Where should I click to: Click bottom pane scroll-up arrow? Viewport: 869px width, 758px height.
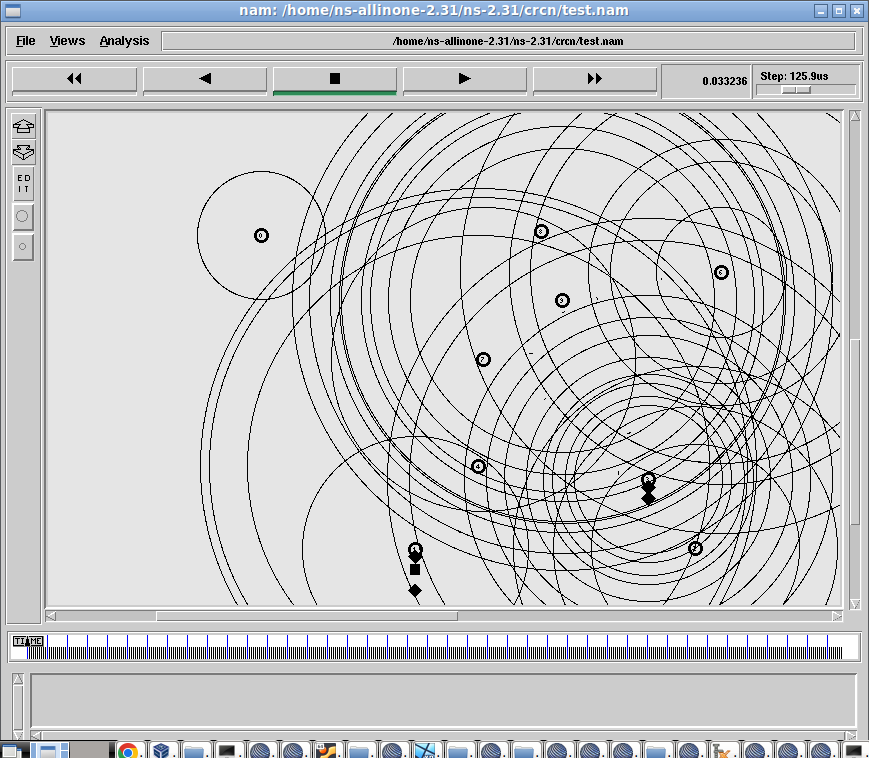[x=18, y=679]
